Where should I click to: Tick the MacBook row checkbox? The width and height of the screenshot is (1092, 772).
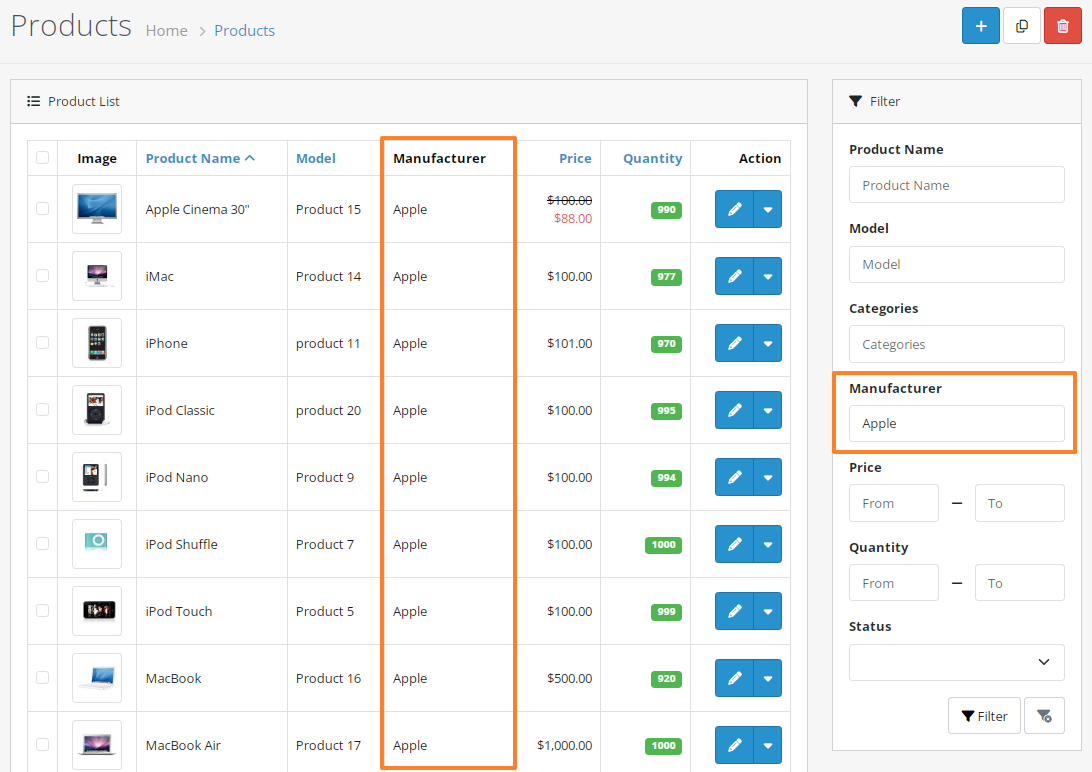tap(42, 677)
